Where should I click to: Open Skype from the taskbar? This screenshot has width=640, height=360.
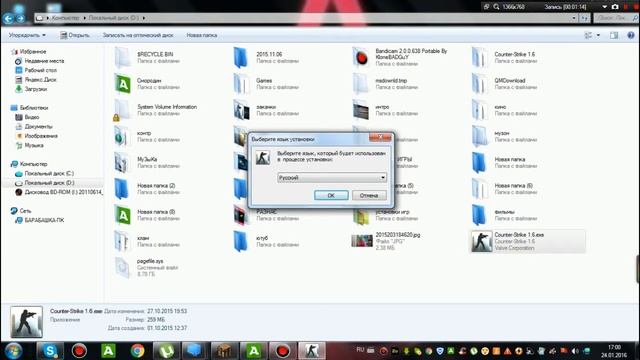50,351
